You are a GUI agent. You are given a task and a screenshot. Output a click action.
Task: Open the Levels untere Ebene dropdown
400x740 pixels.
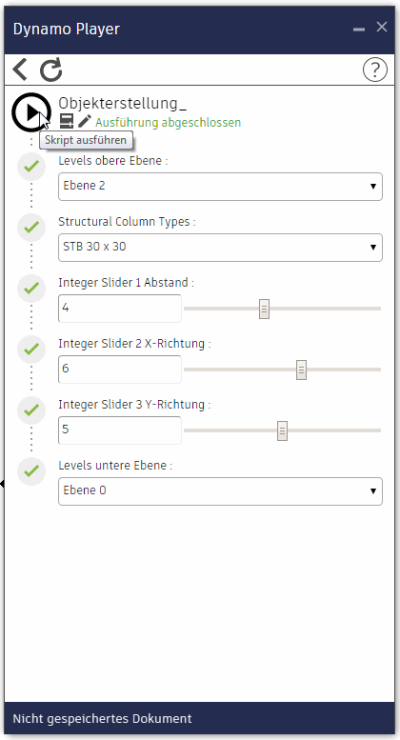point(220,491)
